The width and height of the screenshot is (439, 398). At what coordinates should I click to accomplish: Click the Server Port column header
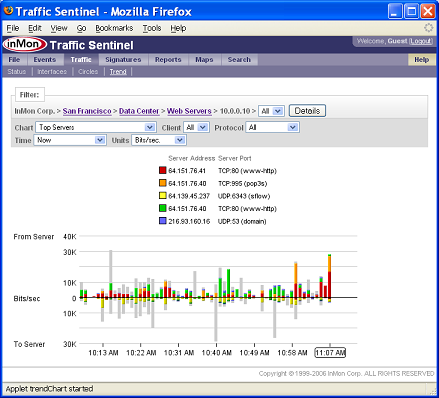pos(235,158)
